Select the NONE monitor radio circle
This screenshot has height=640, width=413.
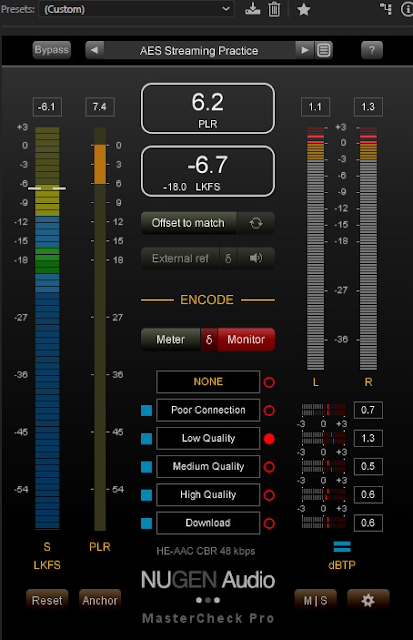click(269, 382)
